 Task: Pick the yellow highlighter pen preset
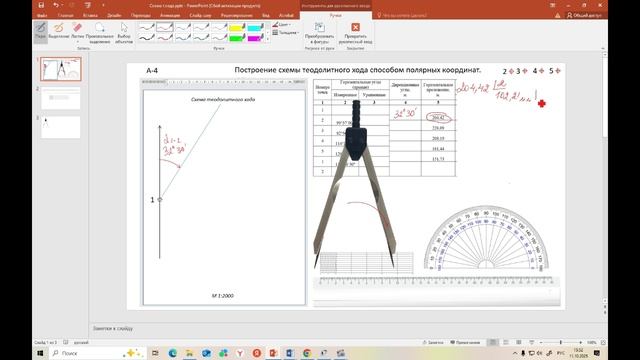(237, 27)
